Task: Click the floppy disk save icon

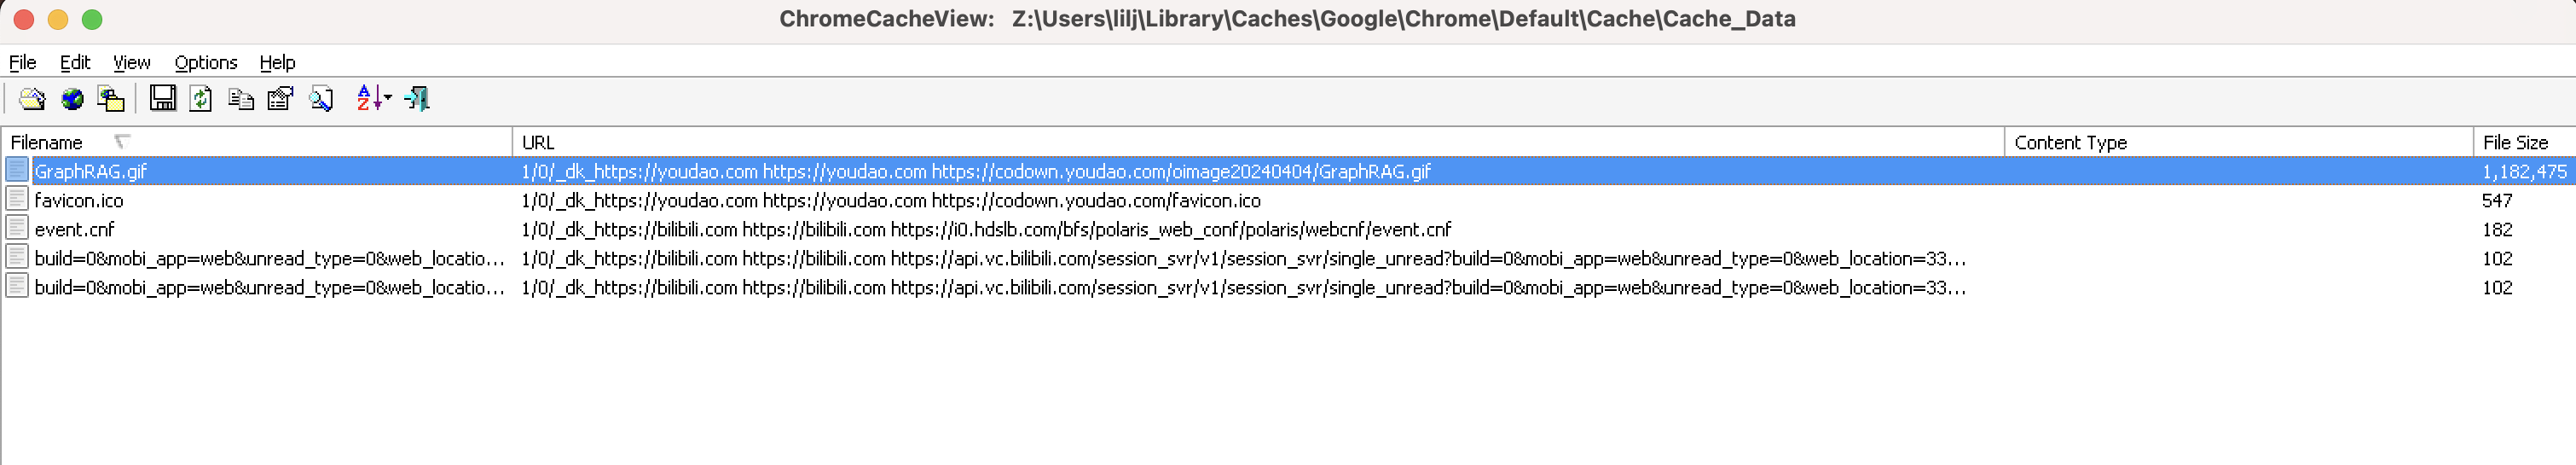Action: [x=163, y=98]
